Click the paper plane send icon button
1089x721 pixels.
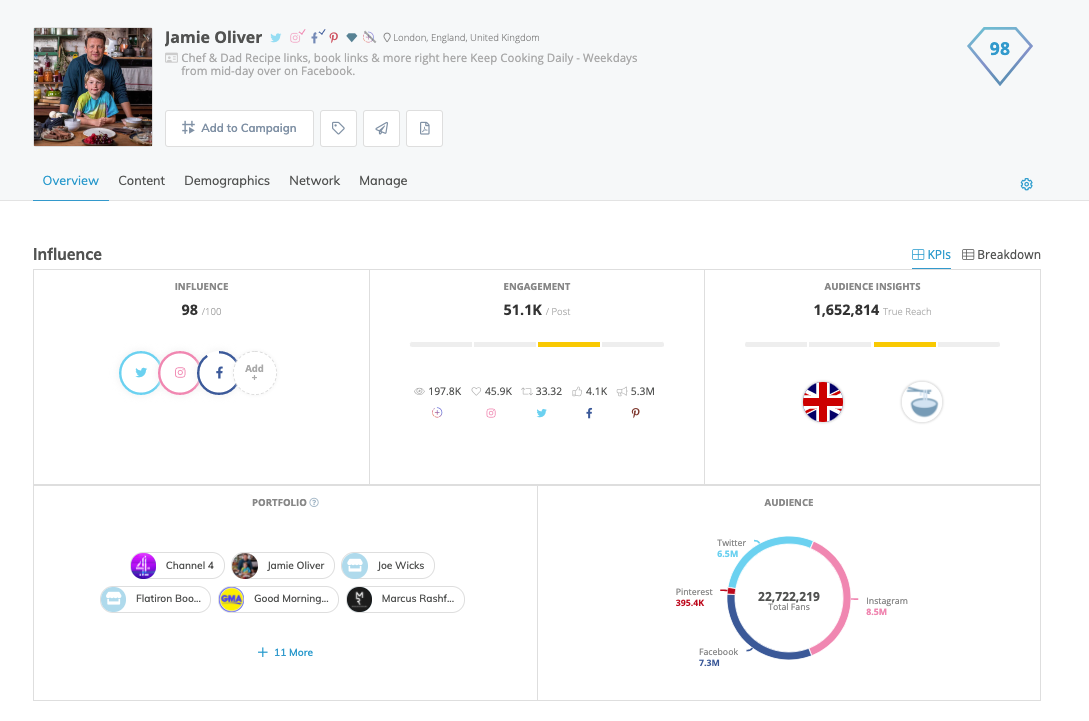pyautogui.click(x=381, y=129)
